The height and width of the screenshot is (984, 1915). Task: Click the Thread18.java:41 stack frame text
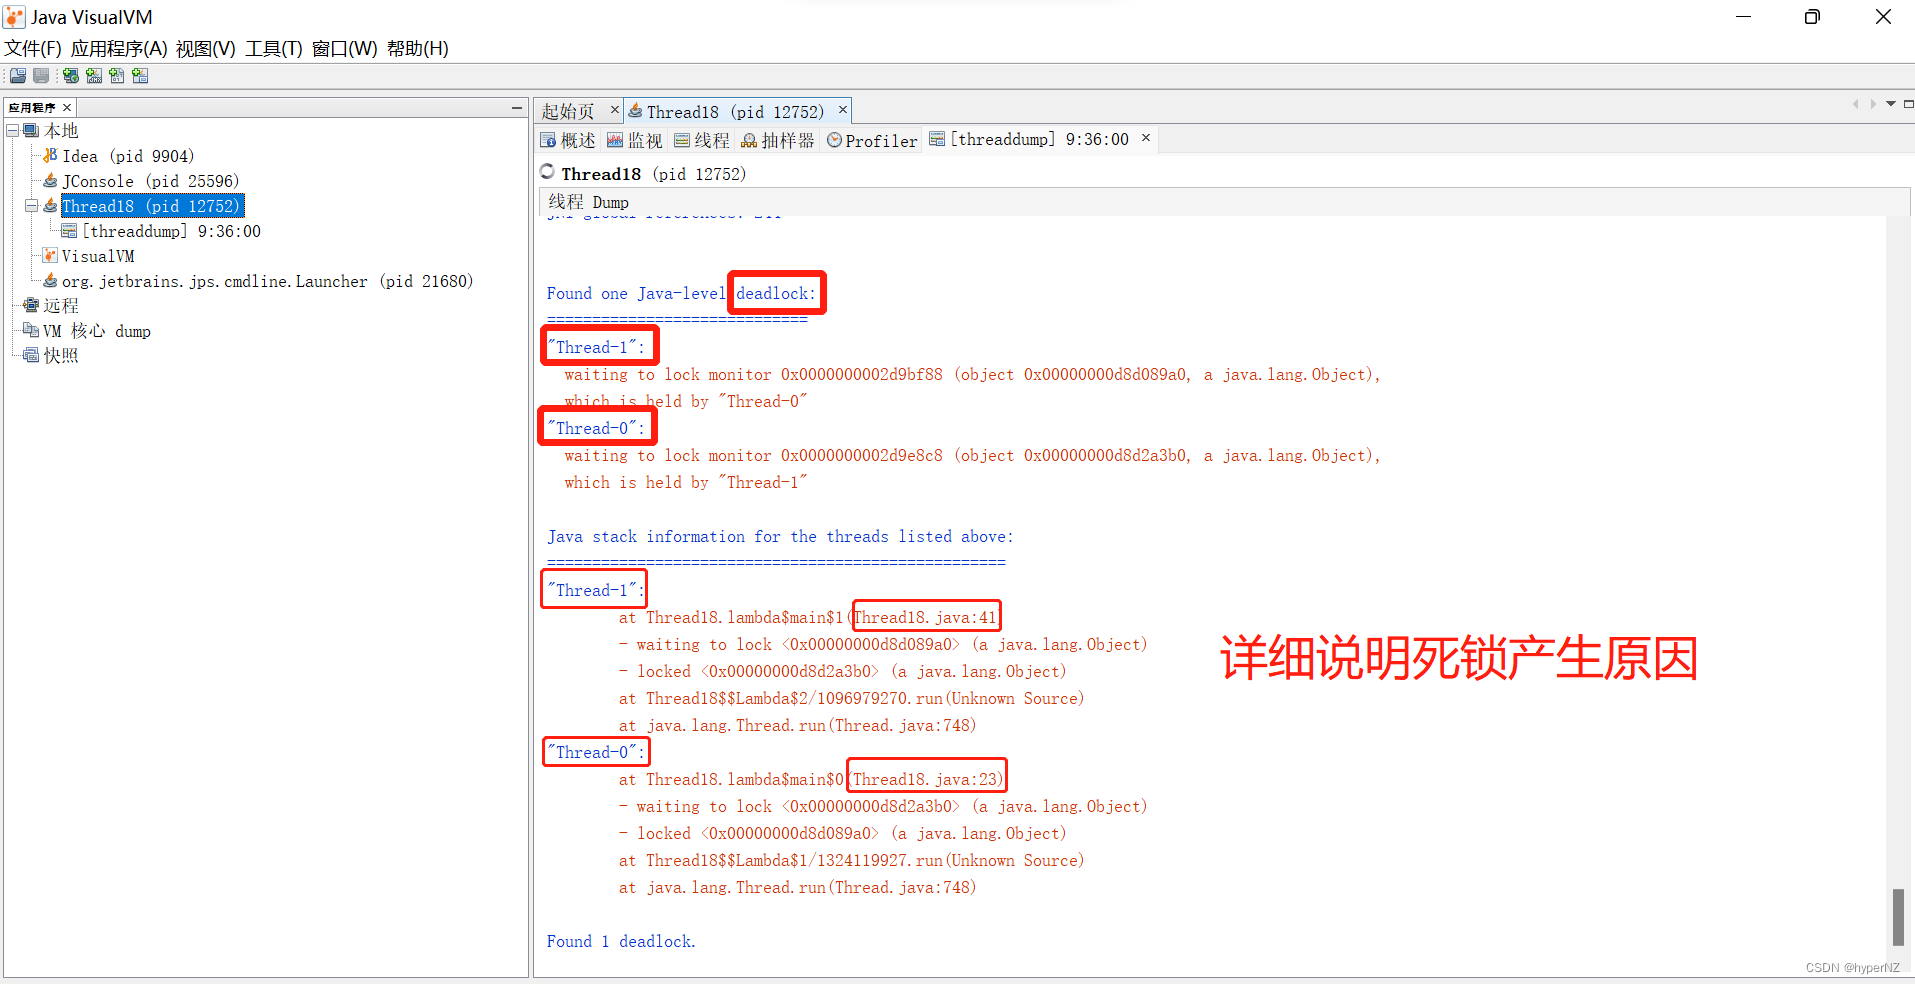click(x=924, y=617)
